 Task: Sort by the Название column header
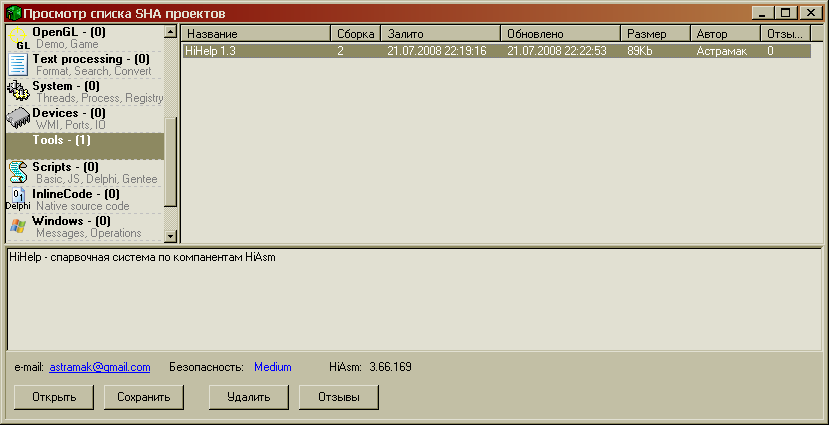[255, 34]
